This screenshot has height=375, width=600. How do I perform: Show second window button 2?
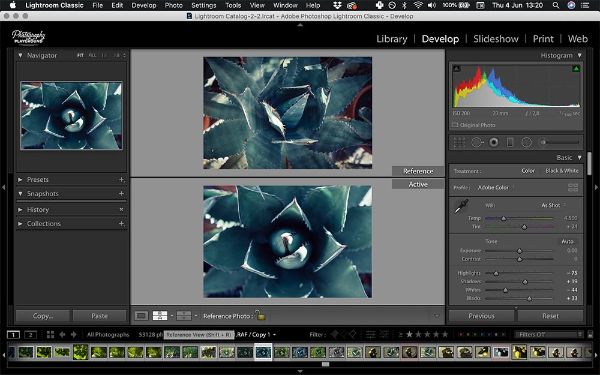tap(31, 335)
